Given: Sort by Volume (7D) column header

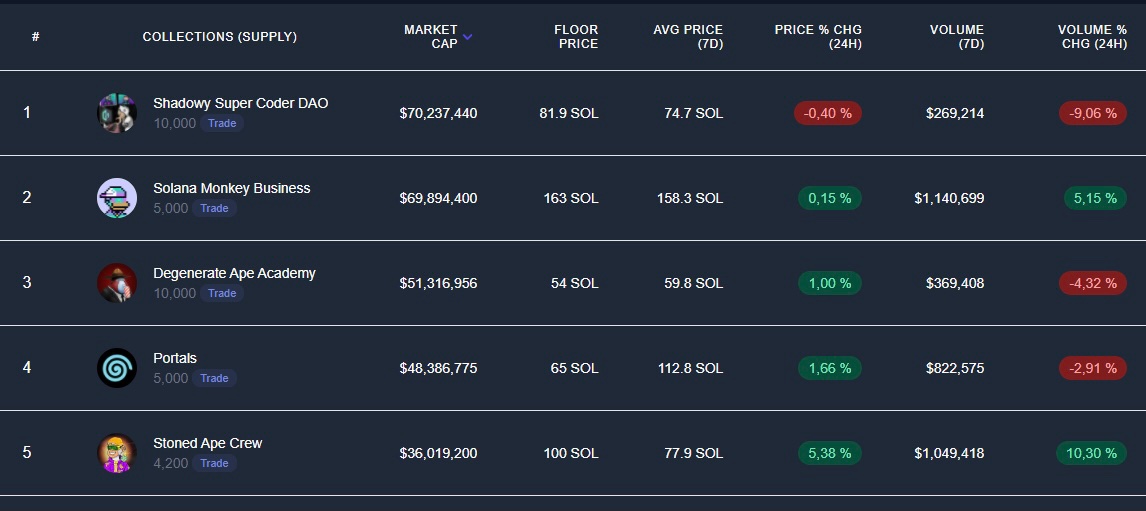Looking at the screenshot, I should 957,37.
